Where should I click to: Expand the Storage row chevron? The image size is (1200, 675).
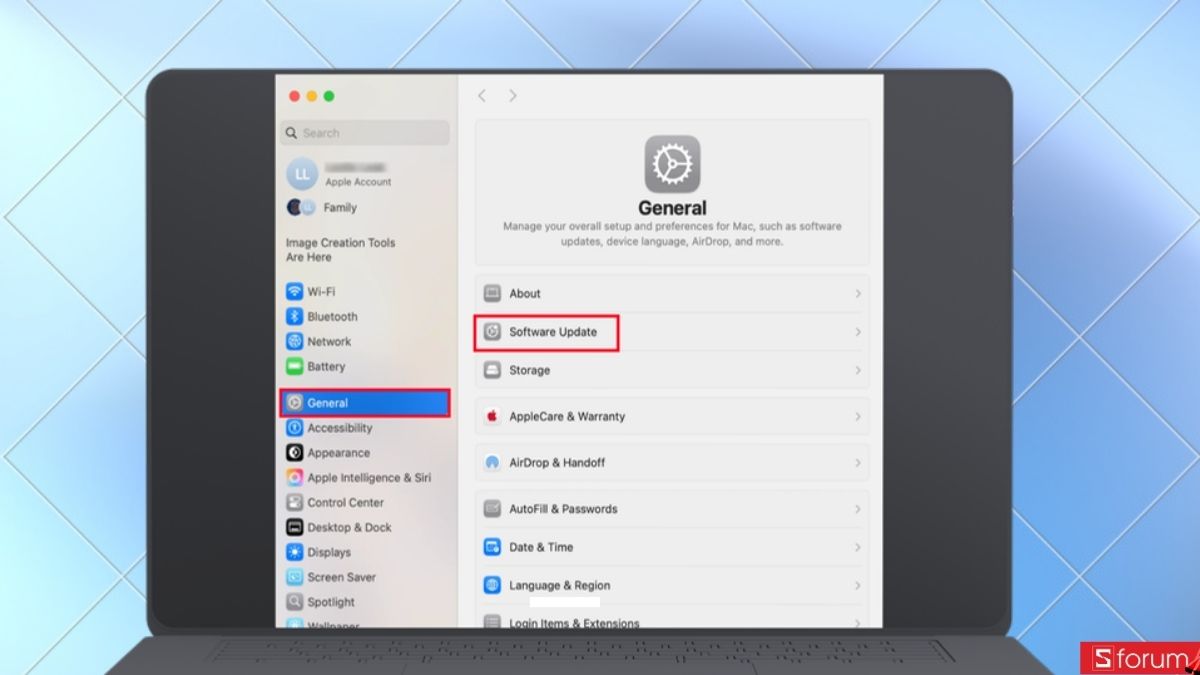858,370
